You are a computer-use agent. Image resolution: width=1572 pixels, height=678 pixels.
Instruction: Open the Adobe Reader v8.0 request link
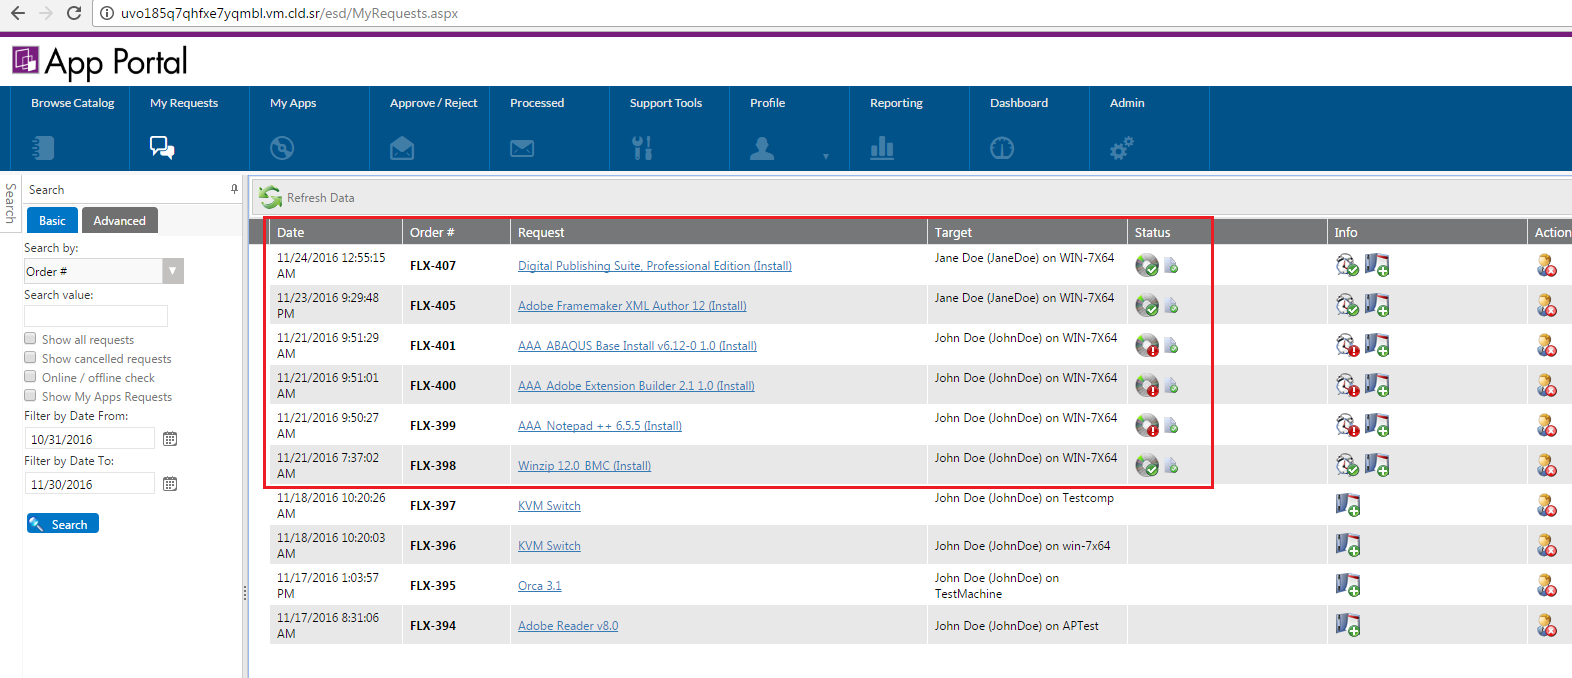point(567,626)
